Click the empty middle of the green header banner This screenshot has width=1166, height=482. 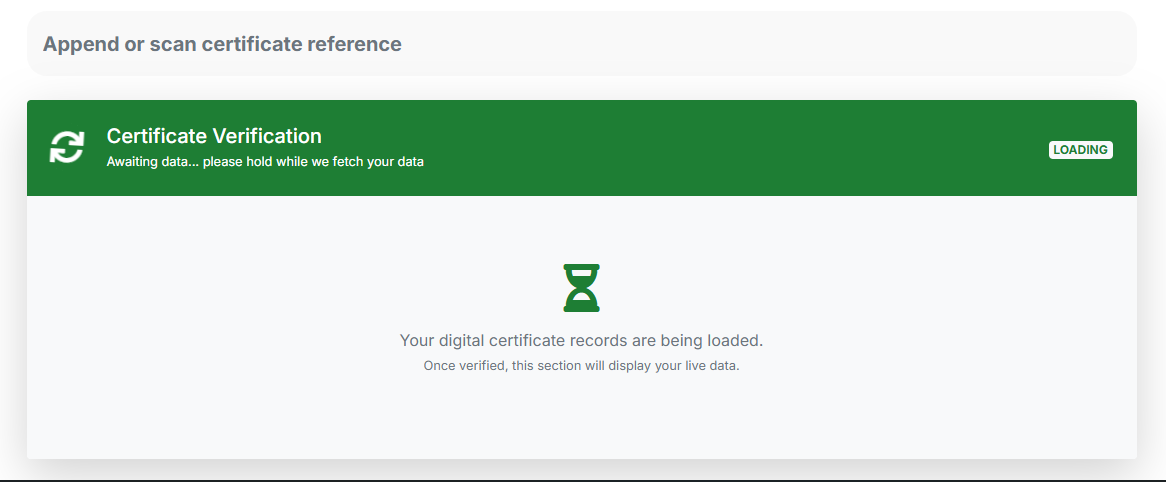pos(700,148)
